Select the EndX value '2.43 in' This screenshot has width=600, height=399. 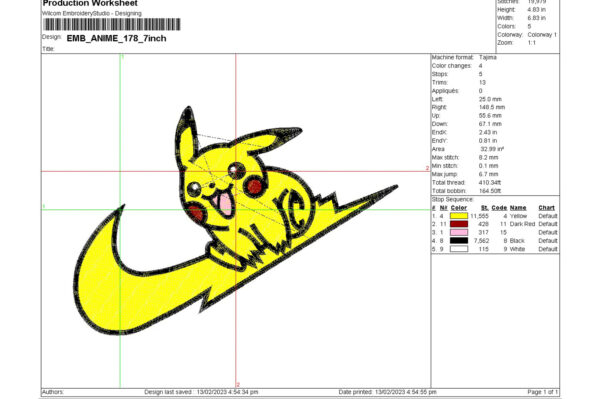(x=488, y=132)
